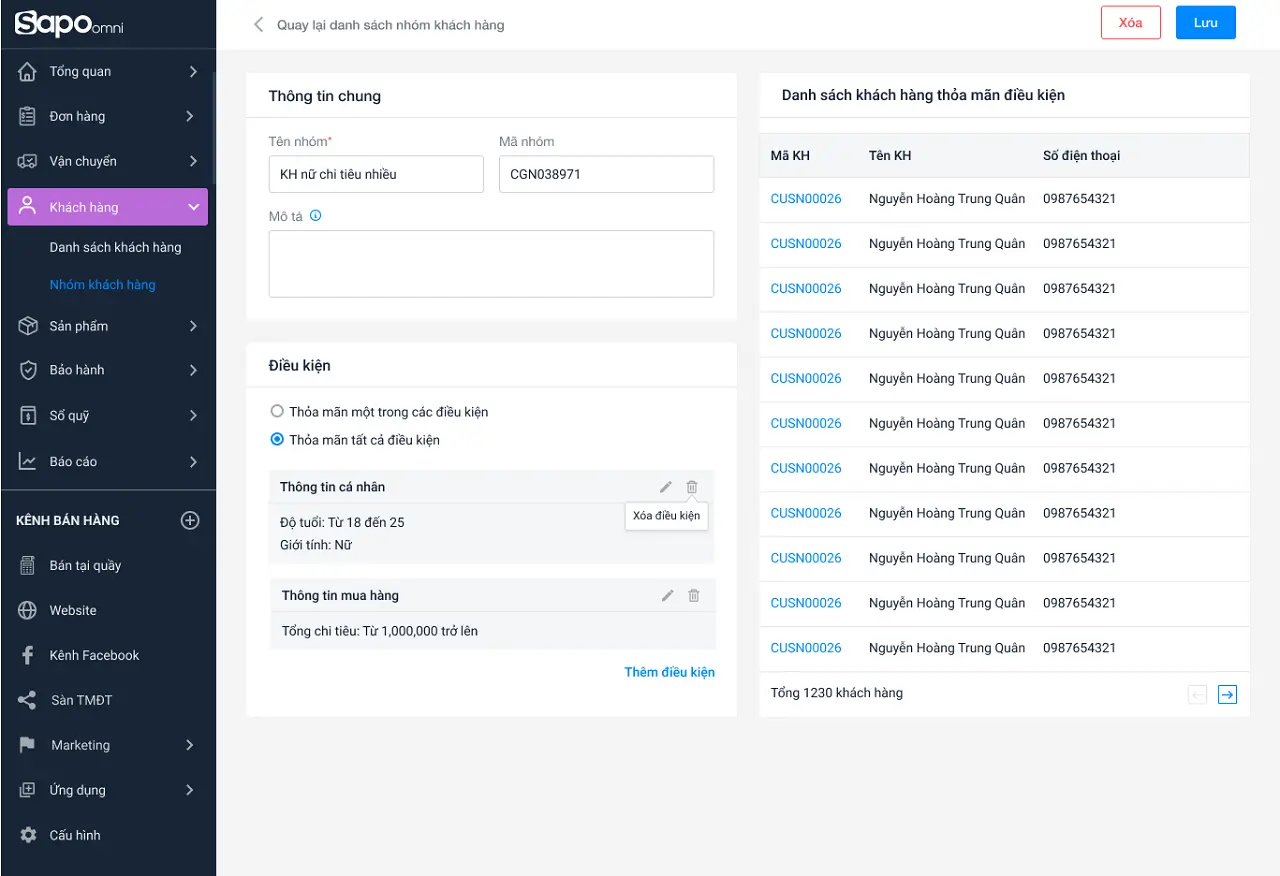Collapse the Khách hàng sidebar section

[x=193, y=208]
